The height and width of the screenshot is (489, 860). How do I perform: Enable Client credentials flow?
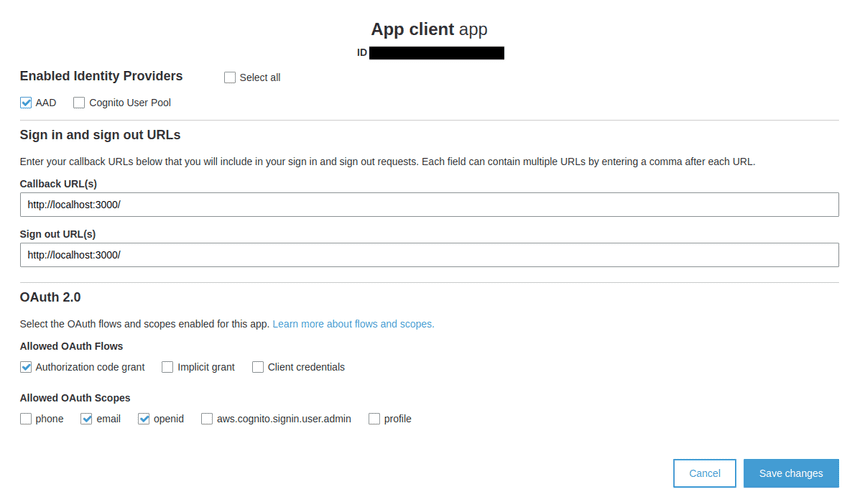tap(258, 367)
